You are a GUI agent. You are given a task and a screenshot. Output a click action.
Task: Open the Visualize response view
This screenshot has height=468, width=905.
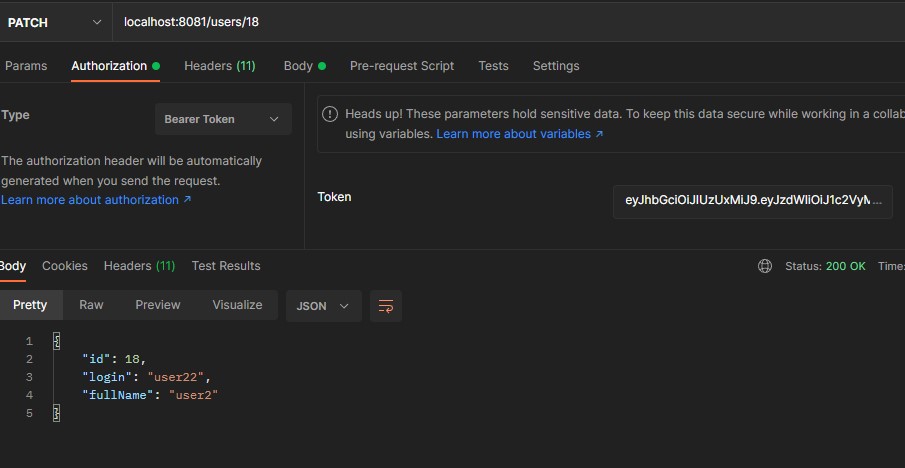pos(237,305)
